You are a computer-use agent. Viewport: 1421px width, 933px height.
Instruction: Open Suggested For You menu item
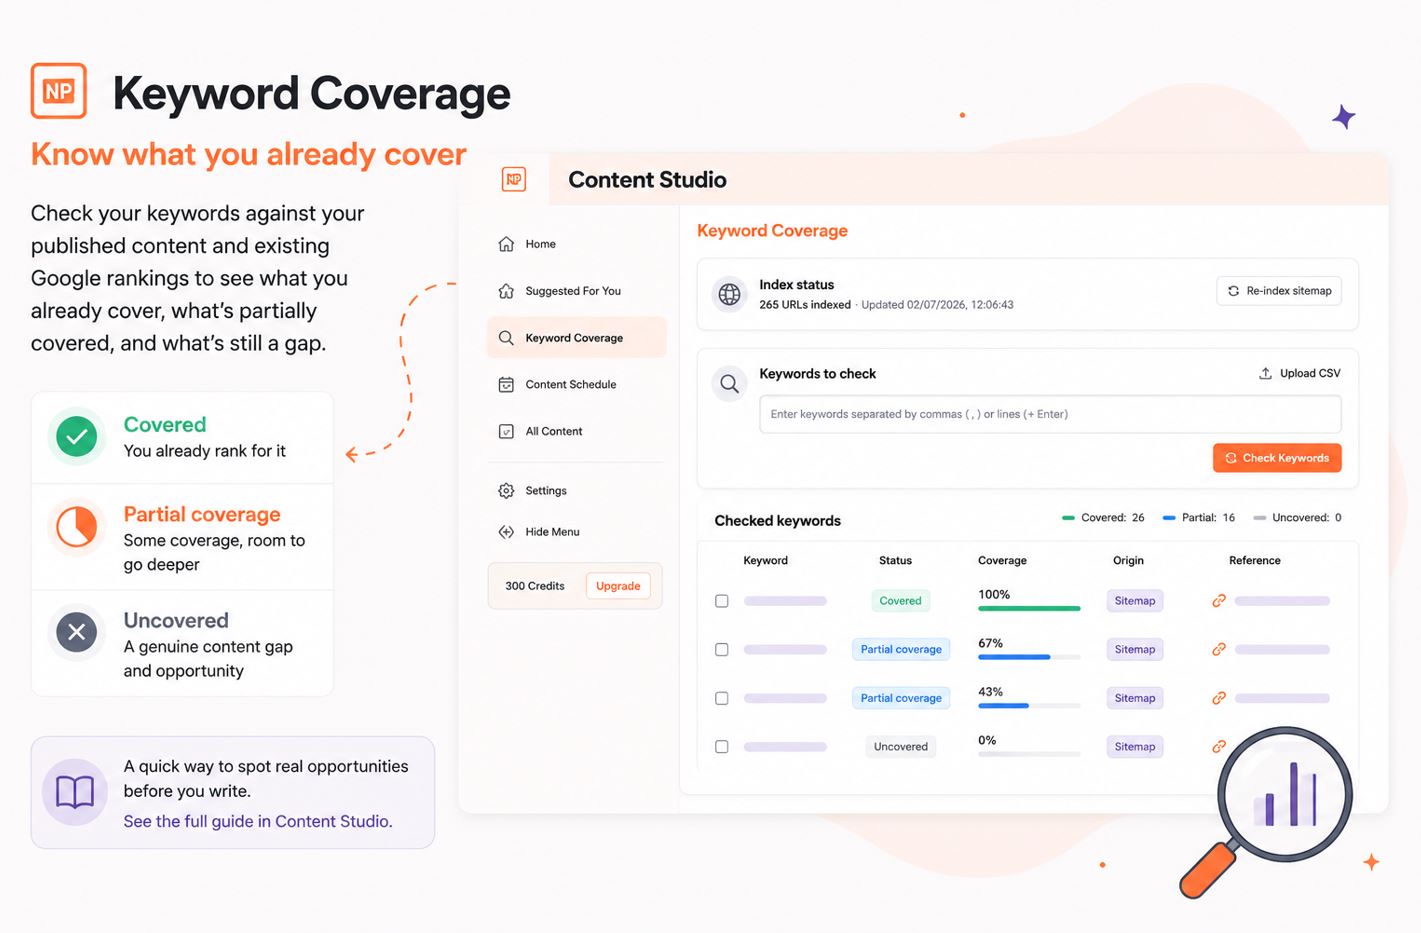tap(576, 291)
